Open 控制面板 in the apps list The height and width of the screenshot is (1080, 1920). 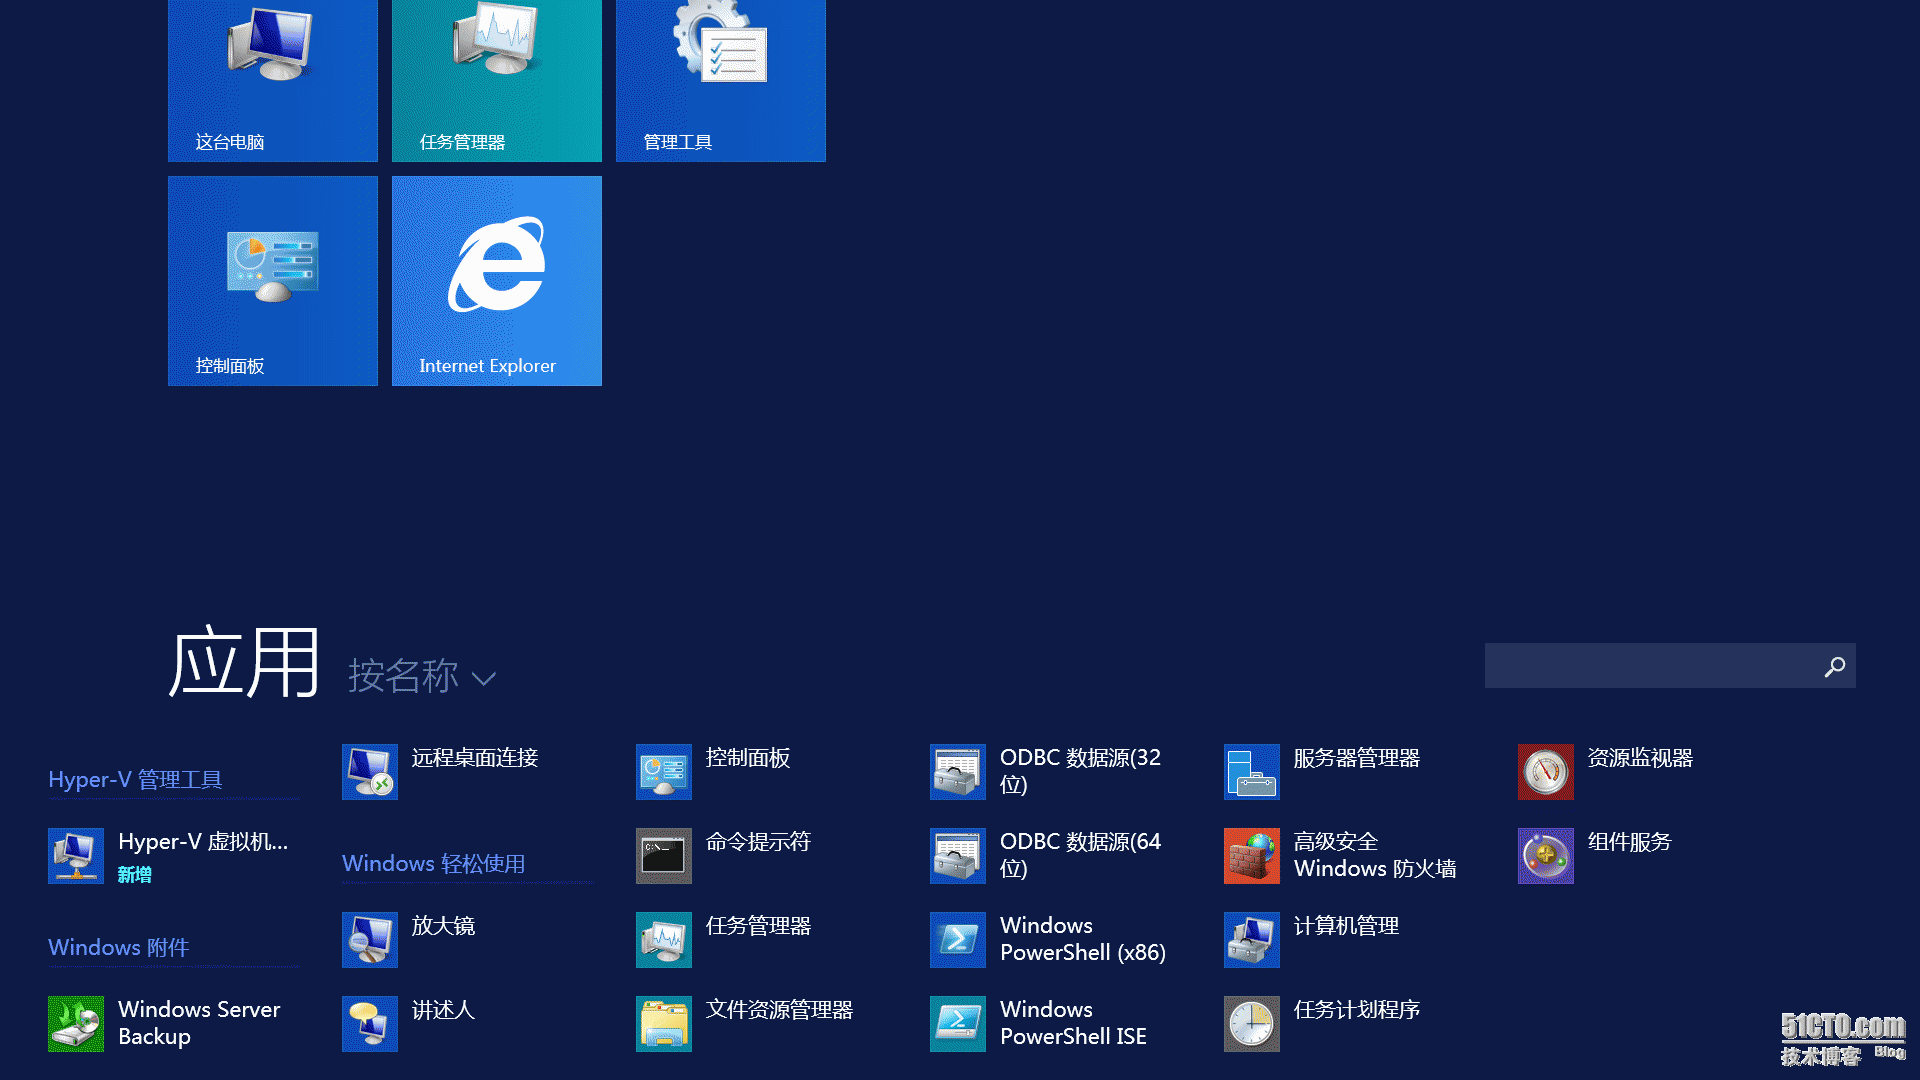[714, 771]
